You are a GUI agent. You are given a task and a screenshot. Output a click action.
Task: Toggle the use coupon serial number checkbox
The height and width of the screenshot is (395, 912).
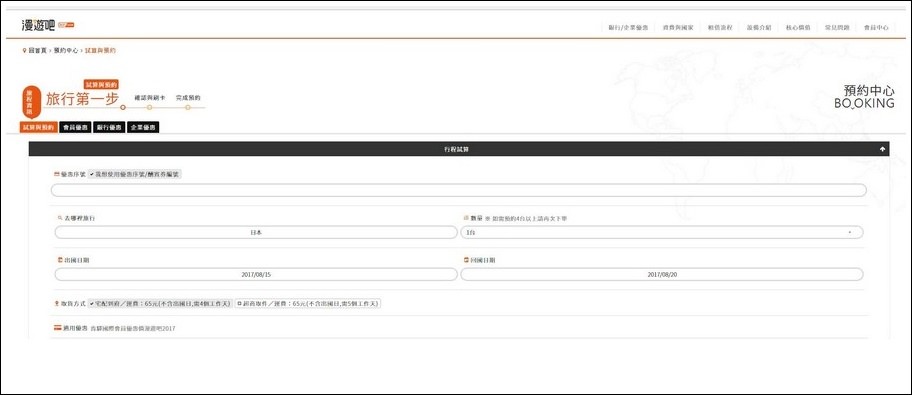(134, 174)
